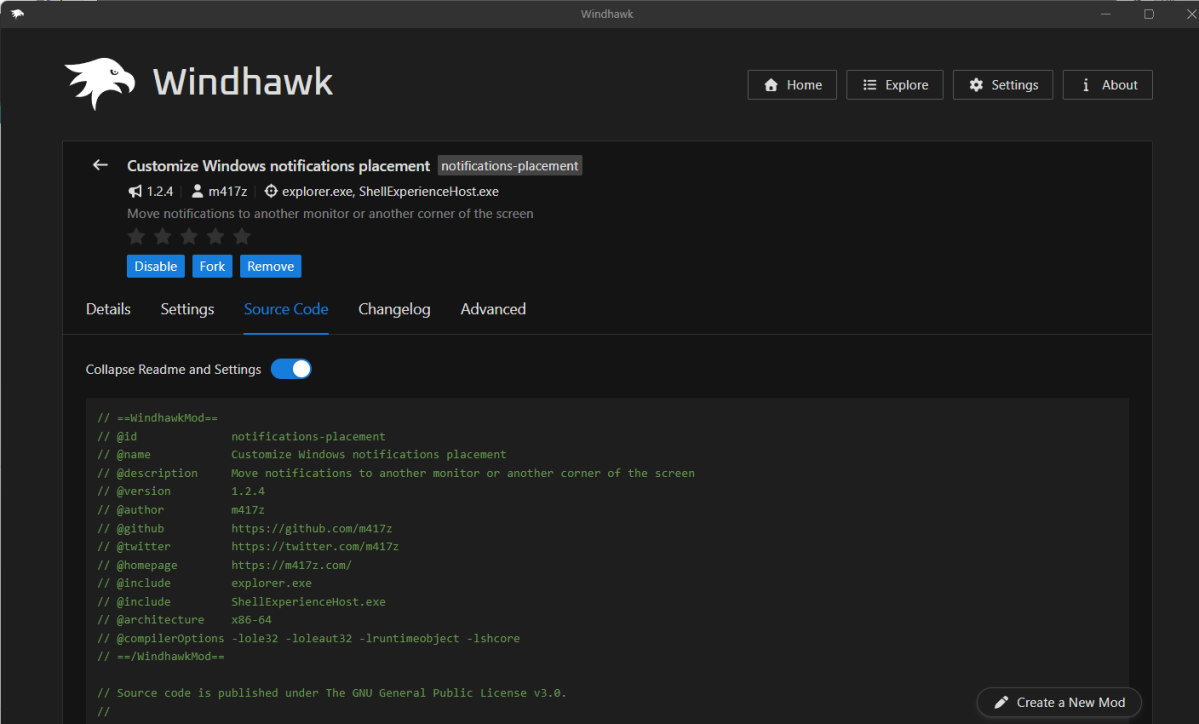Screen dimensions: 1199x724
Task: Click the '// ==WindhawkMod==' code line
Action: (x=158, y=417)
